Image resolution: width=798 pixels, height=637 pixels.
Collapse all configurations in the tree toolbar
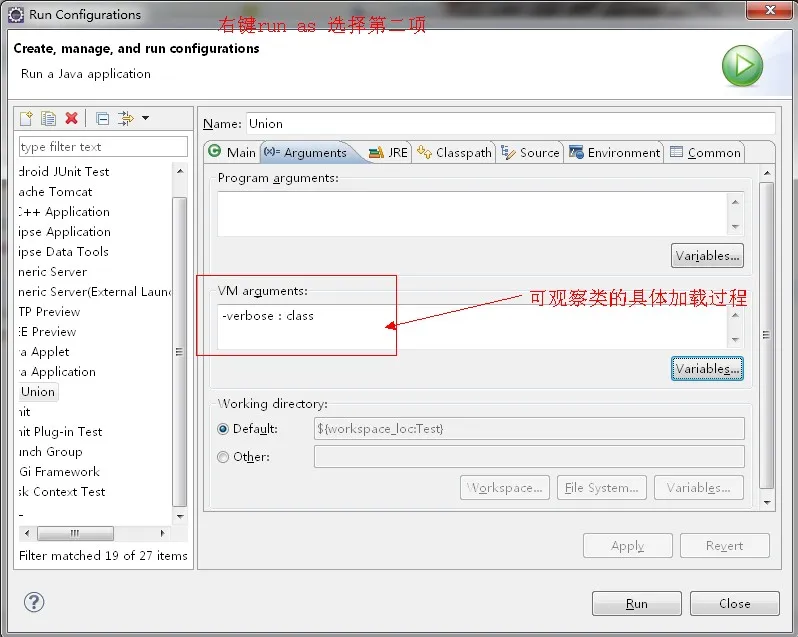(102, 119)
